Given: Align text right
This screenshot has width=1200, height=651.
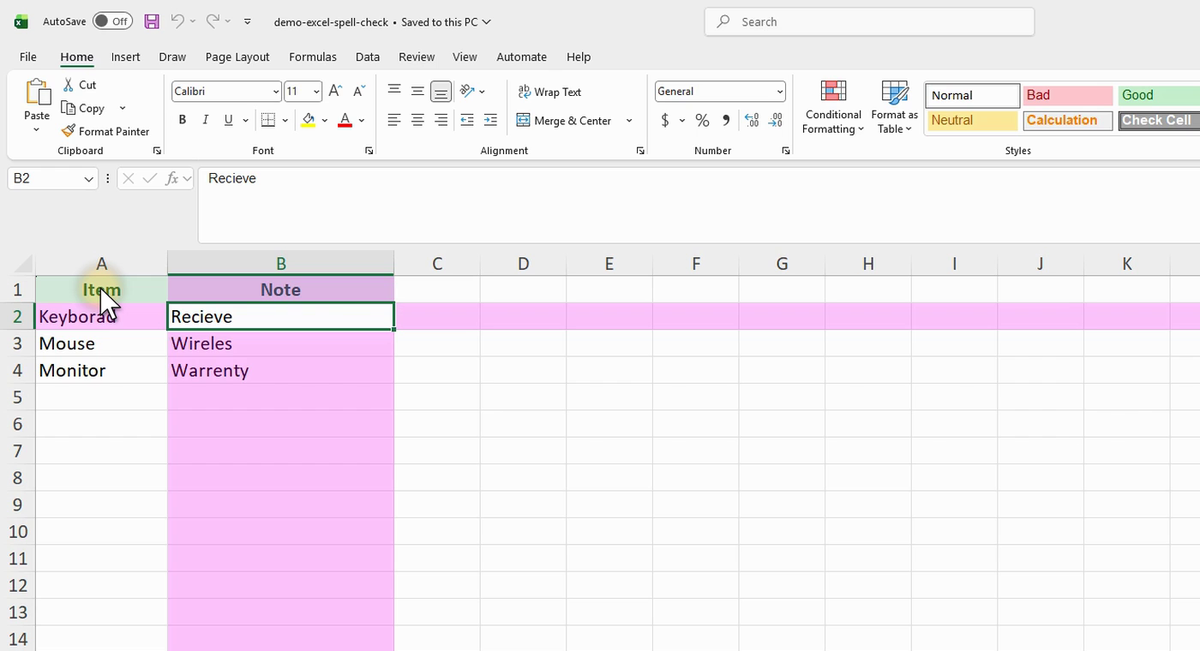Looking at the screenshot, I should point(441,120).
